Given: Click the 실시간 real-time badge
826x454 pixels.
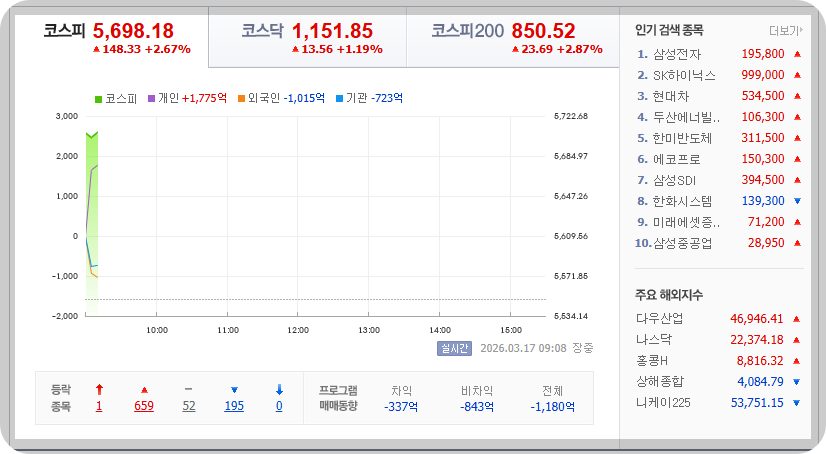Looking at the screenshot, I should pos(454,349).
